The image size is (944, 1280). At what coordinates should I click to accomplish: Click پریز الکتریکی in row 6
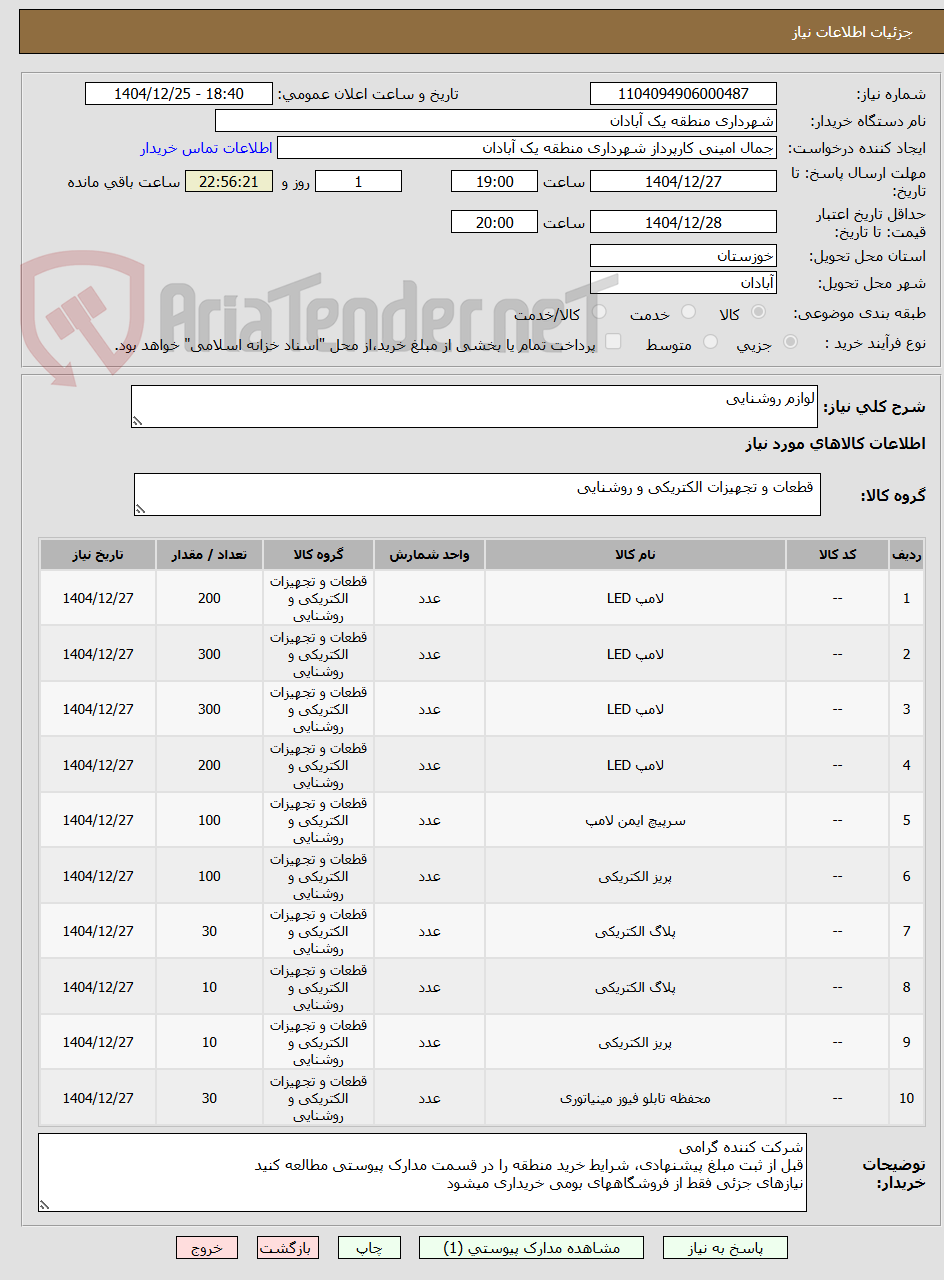point(635,876)
